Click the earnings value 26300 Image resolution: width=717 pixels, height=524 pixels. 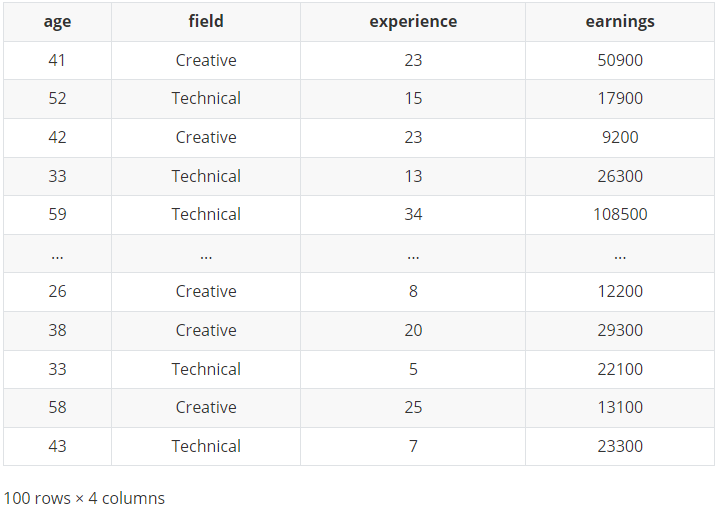620,176
